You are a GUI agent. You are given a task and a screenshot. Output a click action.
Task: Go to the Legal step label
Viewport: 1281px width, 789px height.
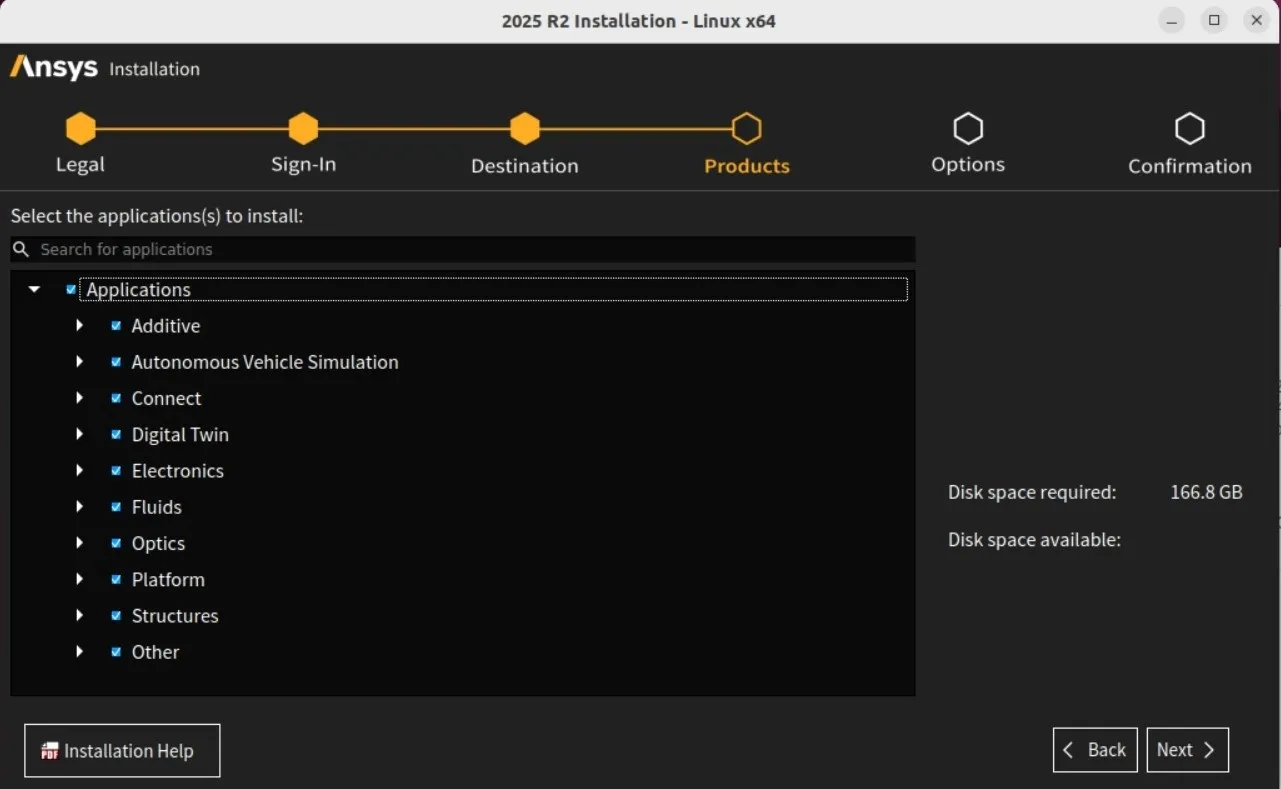[x=80, y=165]
